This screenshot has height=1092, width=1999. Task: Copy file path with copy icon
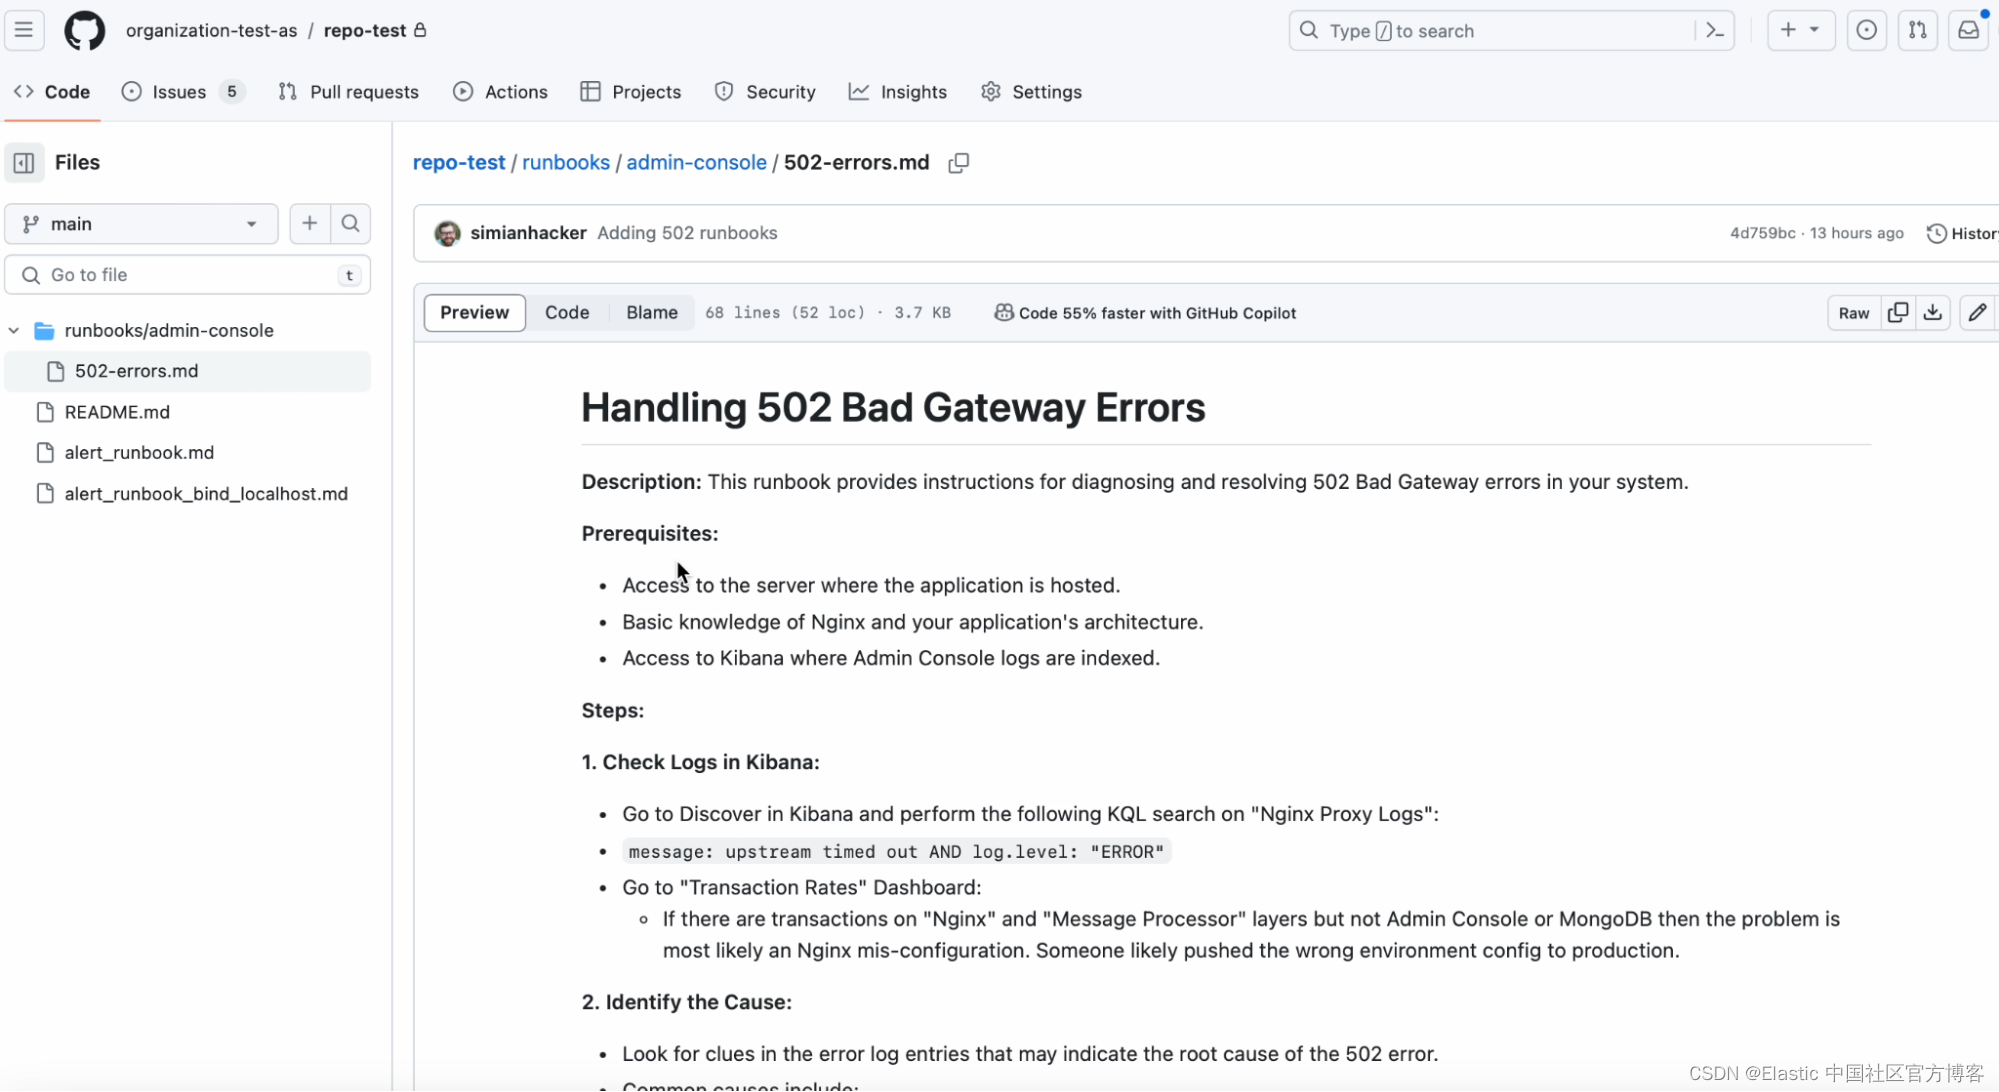click(958, 162)
